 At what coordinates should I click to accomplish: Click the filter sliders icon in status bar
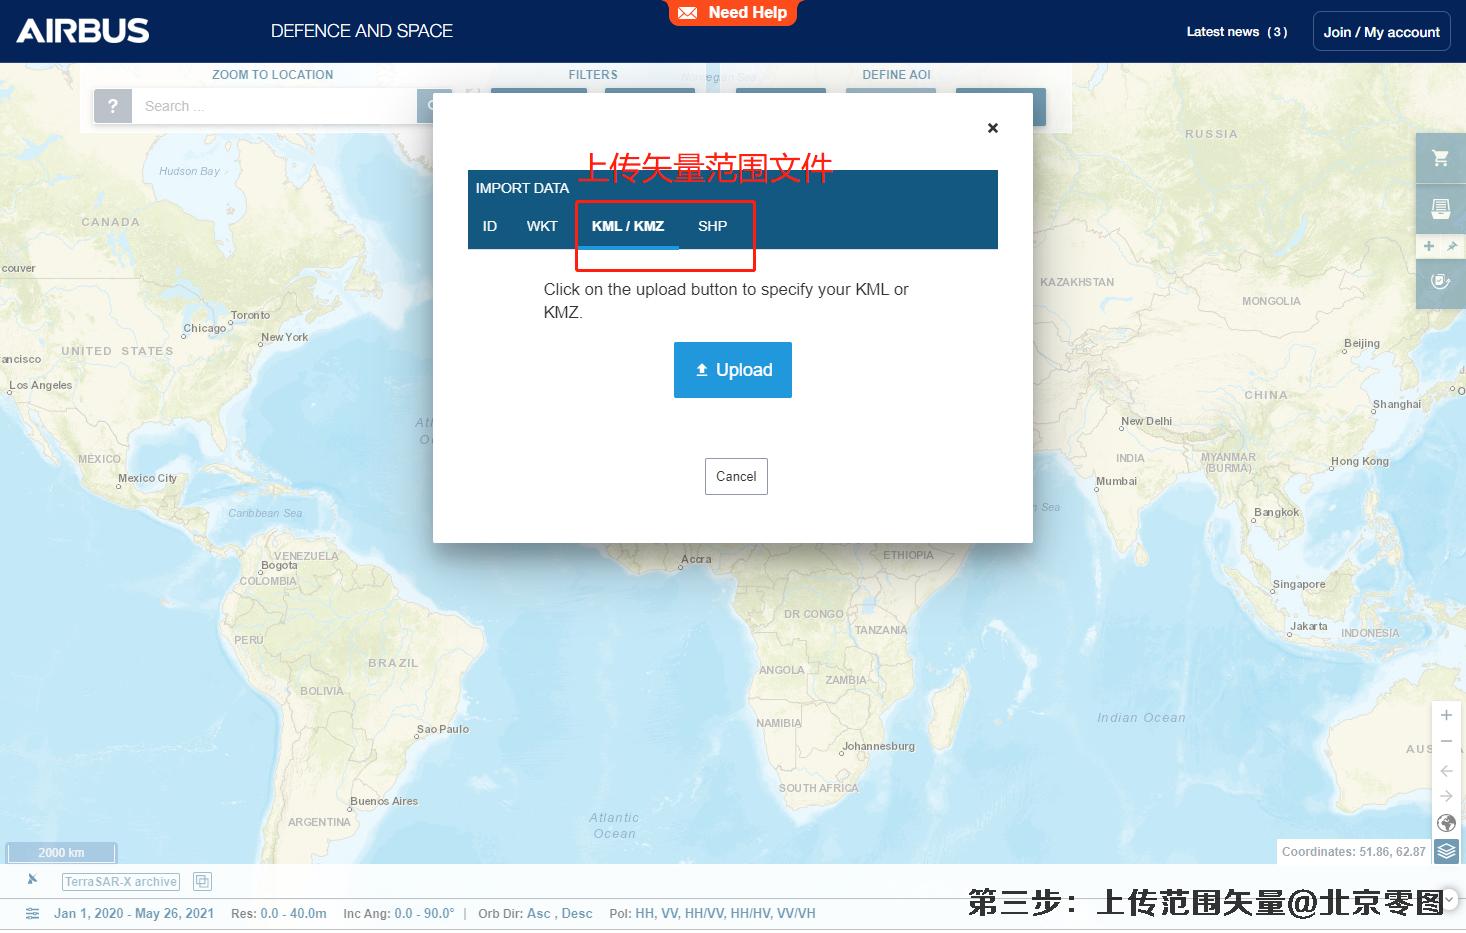pos(32,913)
